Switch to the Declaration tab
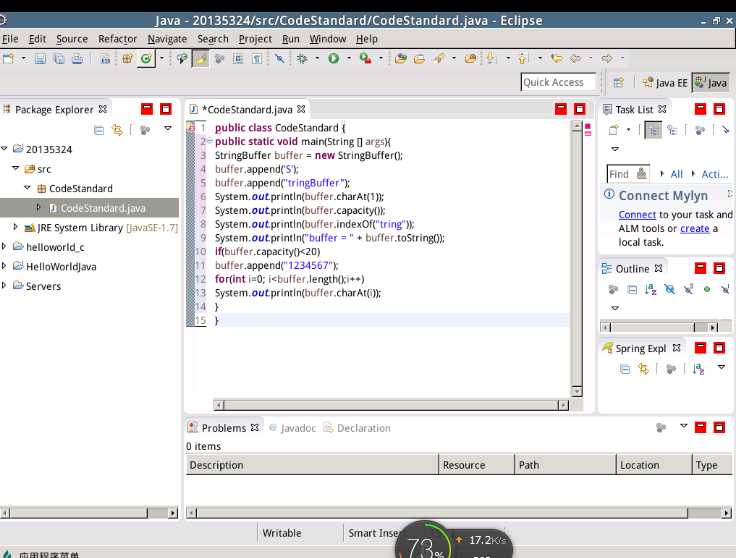Screen dimensions: 736x558 357,428
